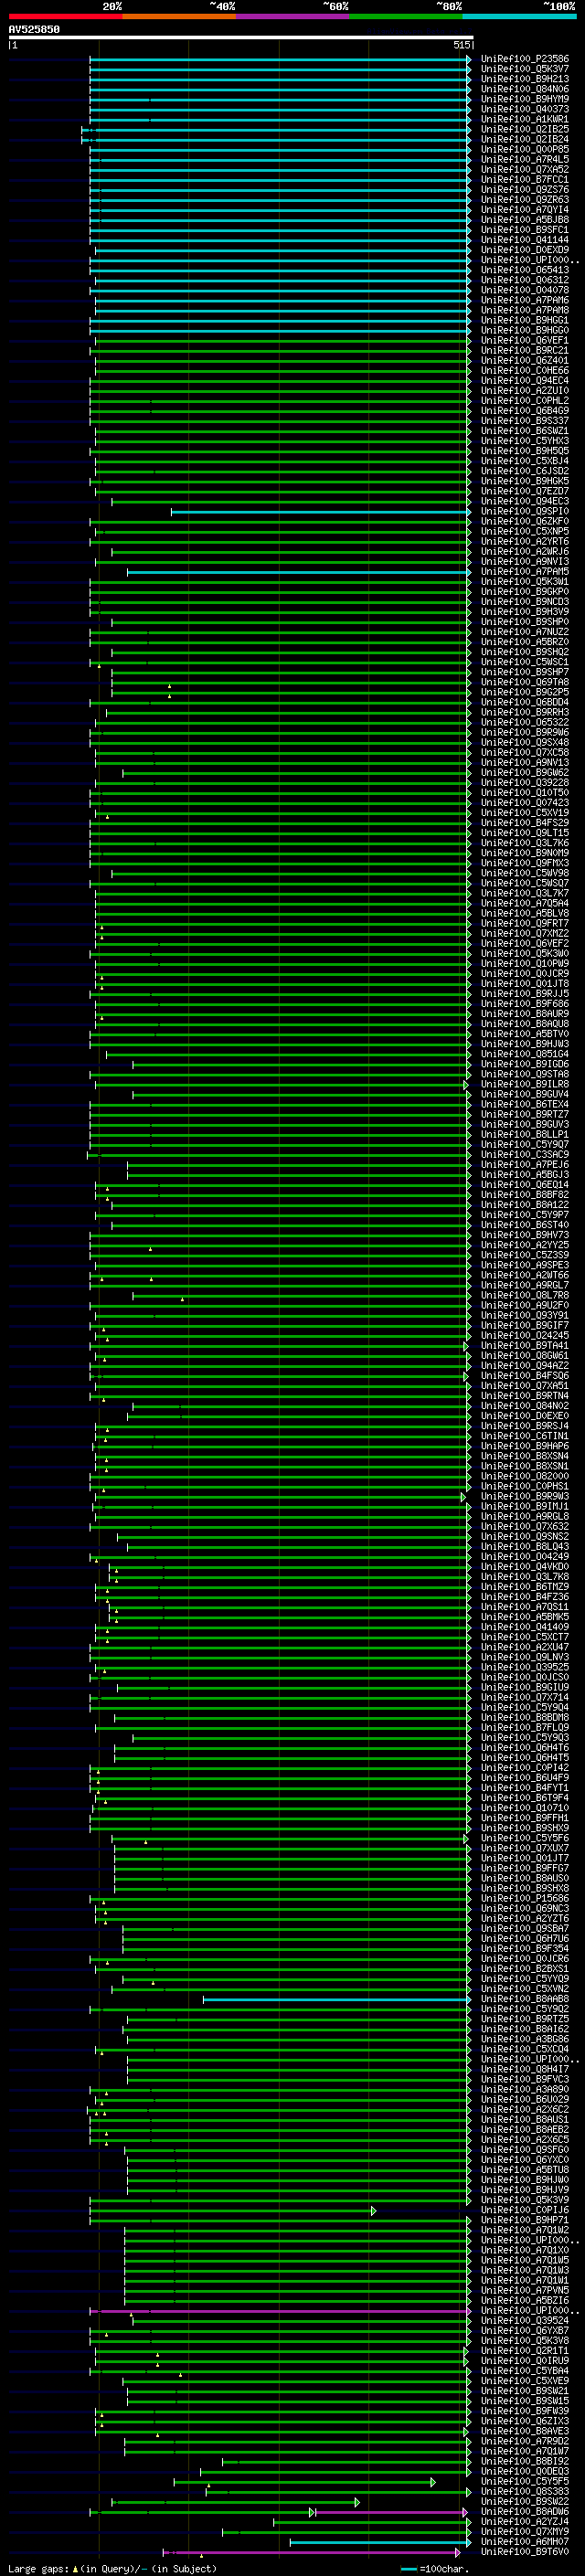The image size is (585, 2576).
Task: Click UniRef100_Q6ZIX3 label
Action: tap(525, 2421)
